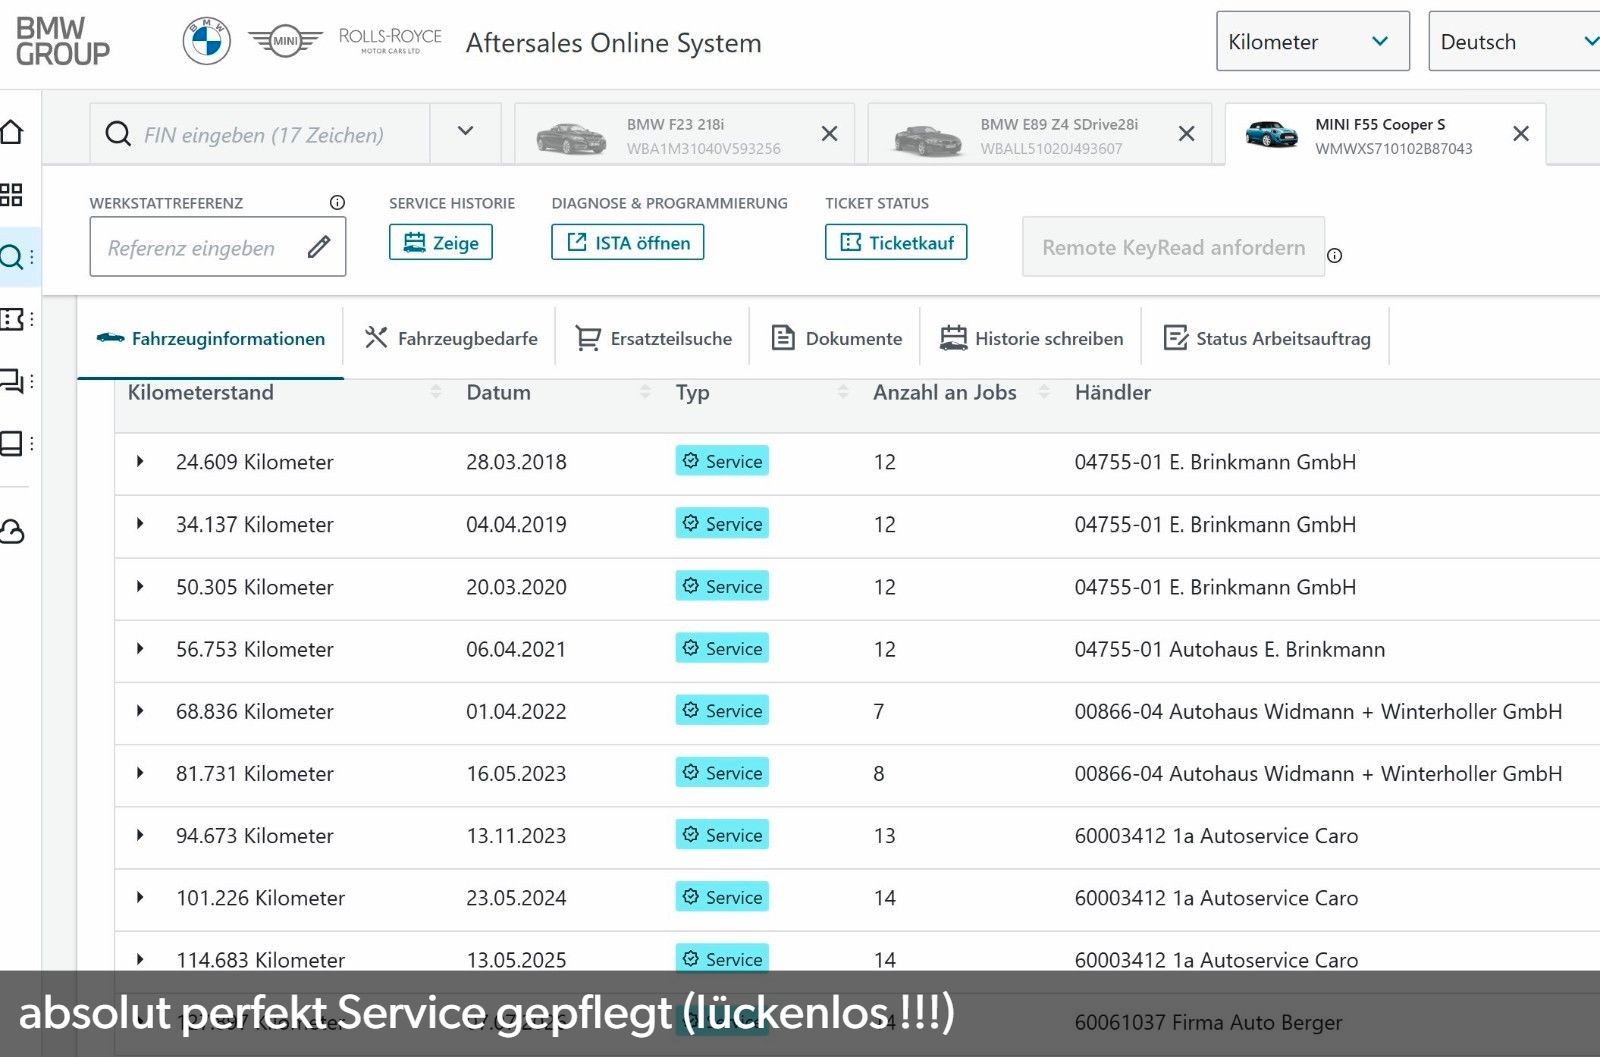Click the MINI brand logo
The width and height of the screenshot is (1600, 1057).
pos(285,41)
